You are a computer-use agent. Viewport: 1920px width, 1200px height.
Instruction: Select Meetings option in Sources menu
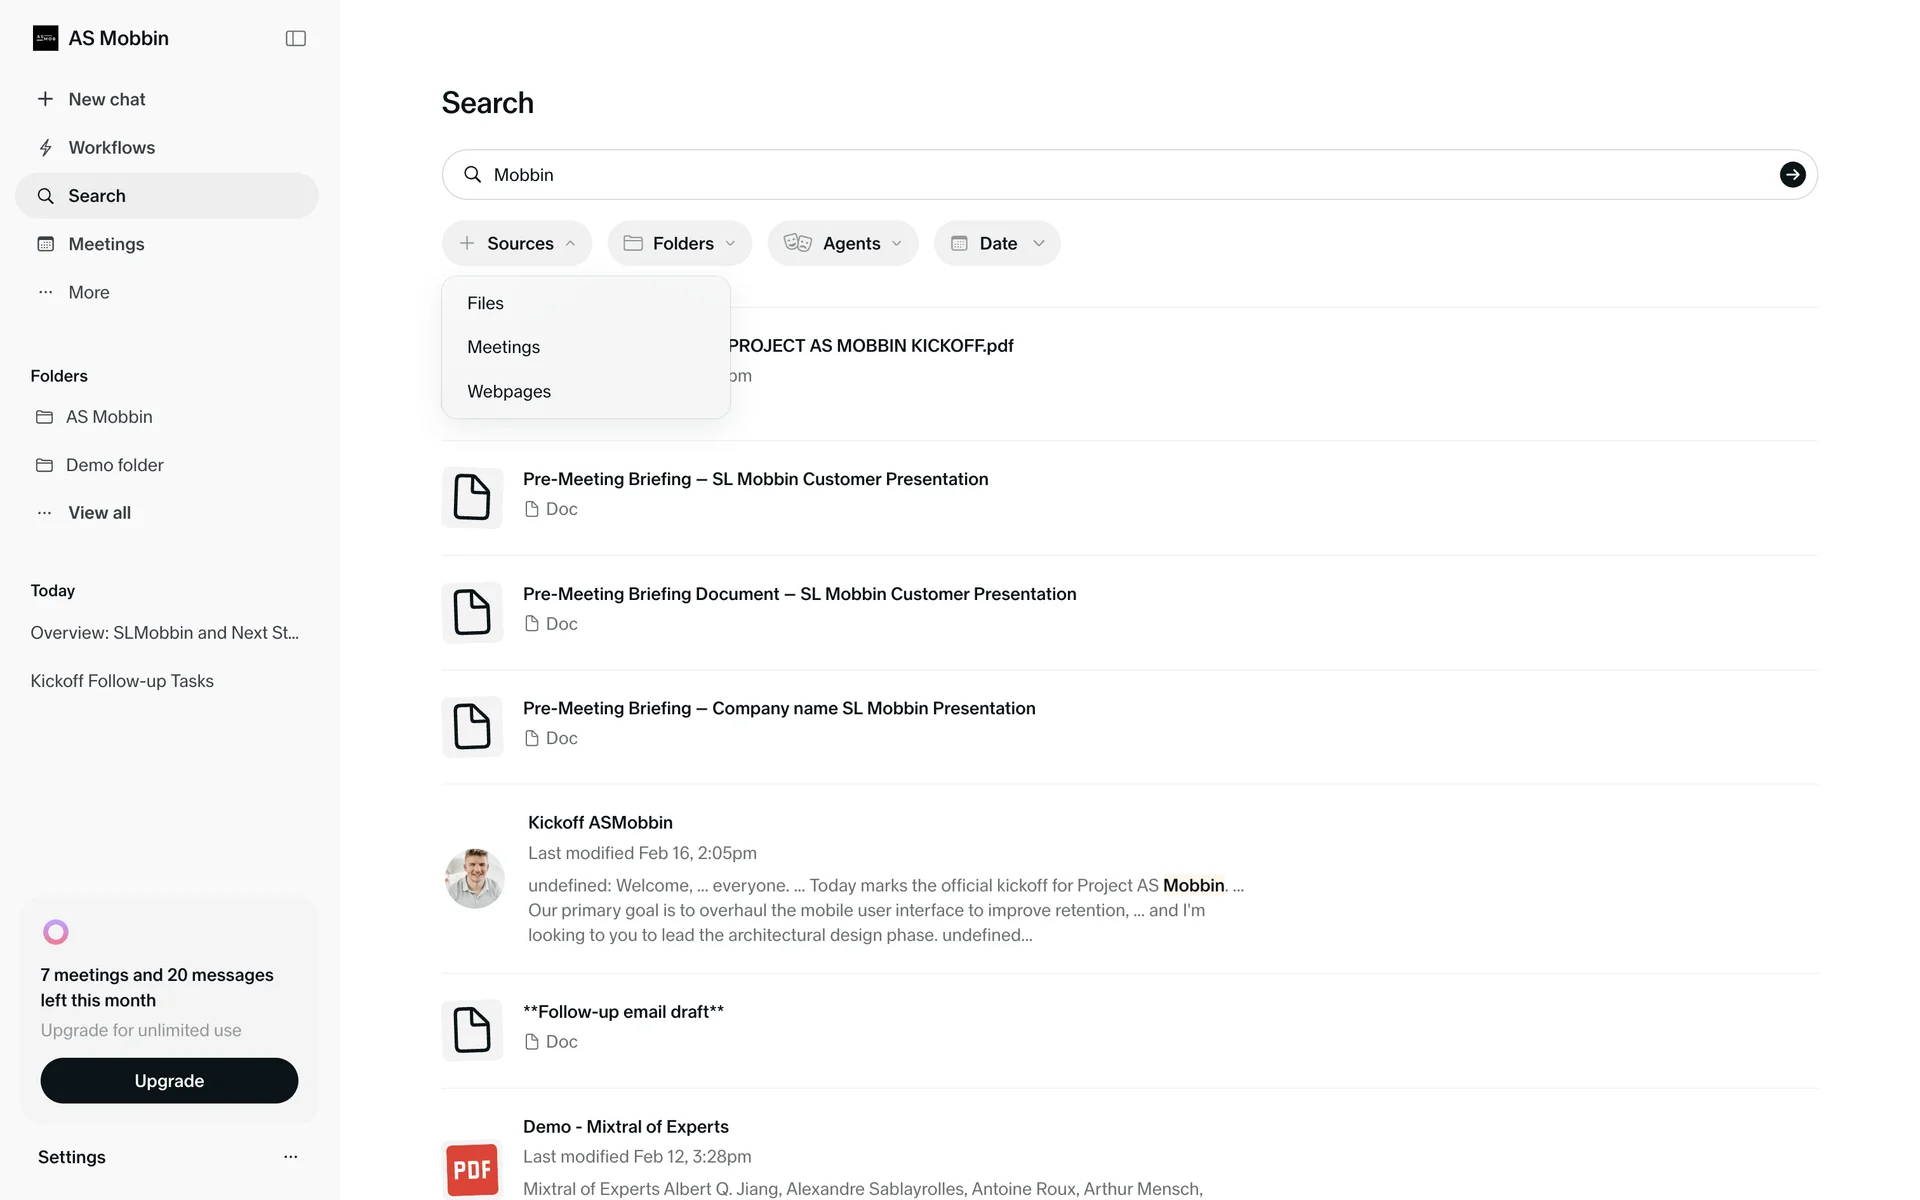click(503, 347)
